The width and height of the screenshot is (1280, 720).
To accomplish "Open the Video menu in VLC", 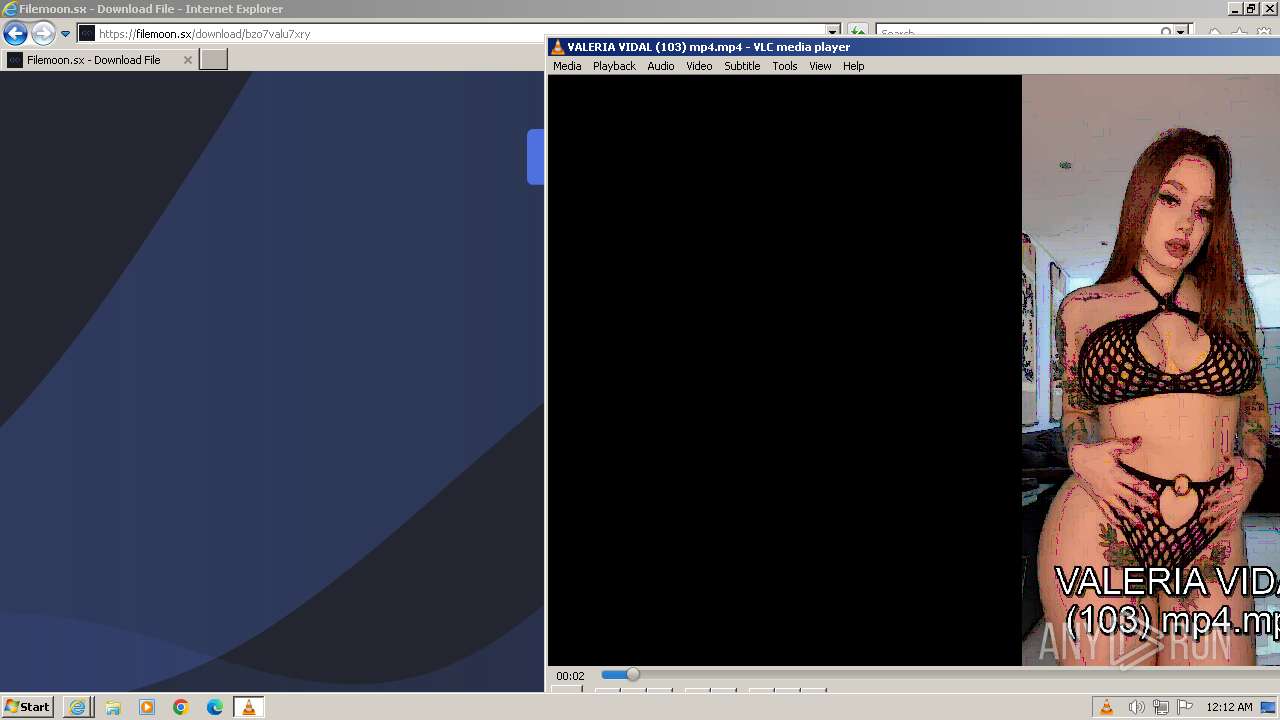I will [699, 66].
